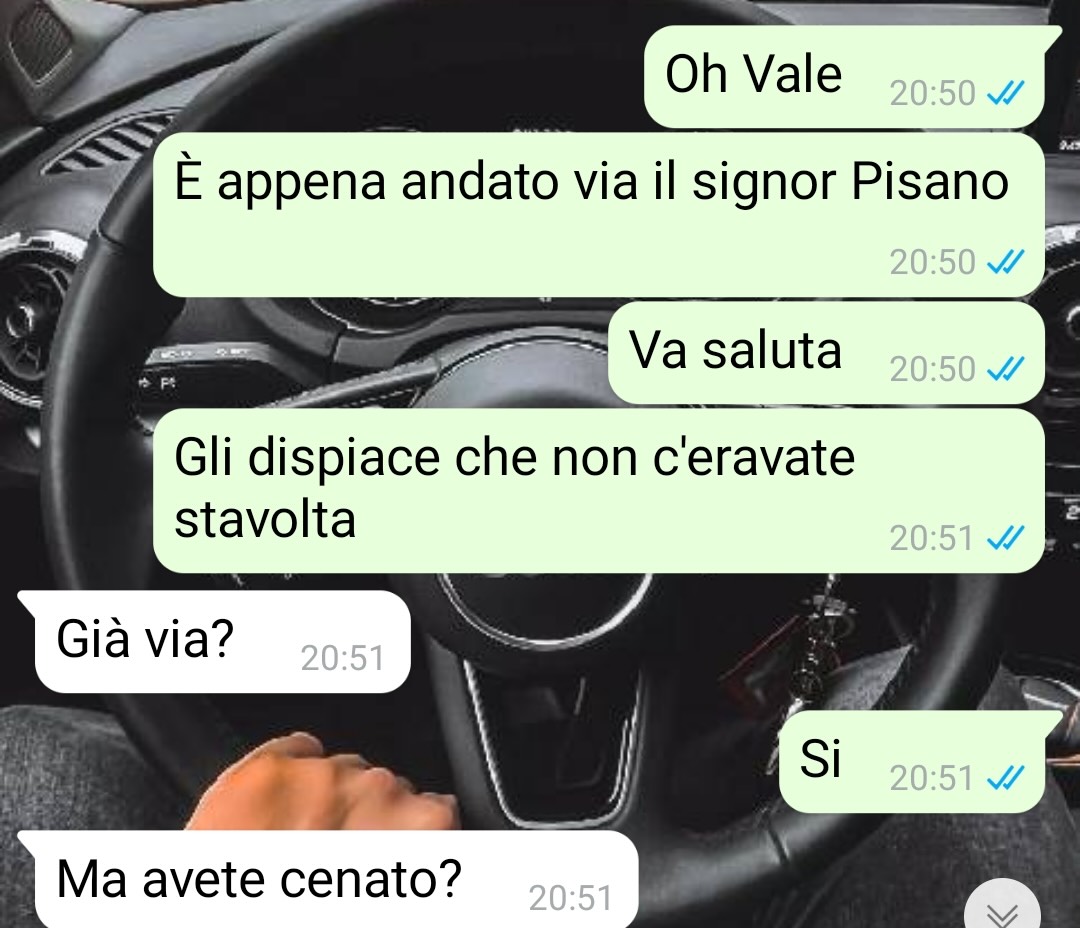The width and height of the screenshot is (1080, 928).
Task: Select the 'Va saluta' message bubble
Action: pos(826,353)
